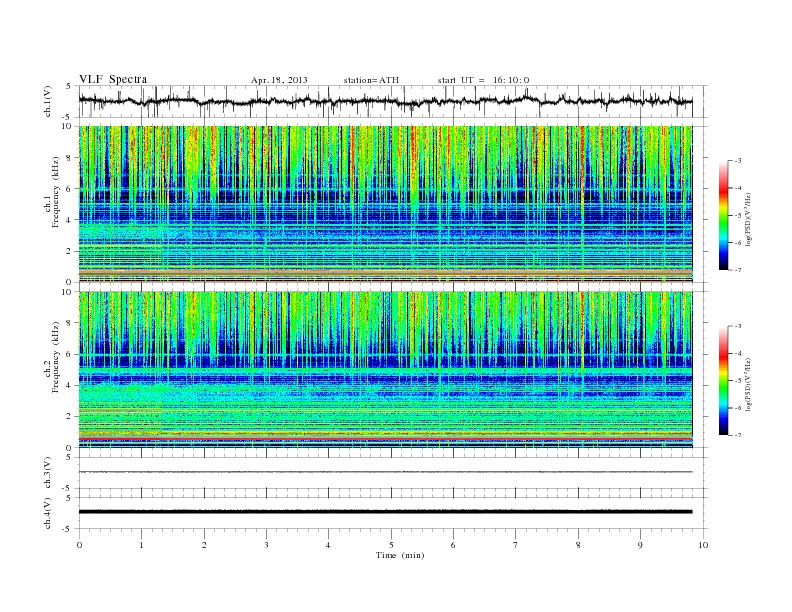Click the date label "Apr. 18, 2013"
The width and height of the screenshot is (792, 612).
coord(279,80)
